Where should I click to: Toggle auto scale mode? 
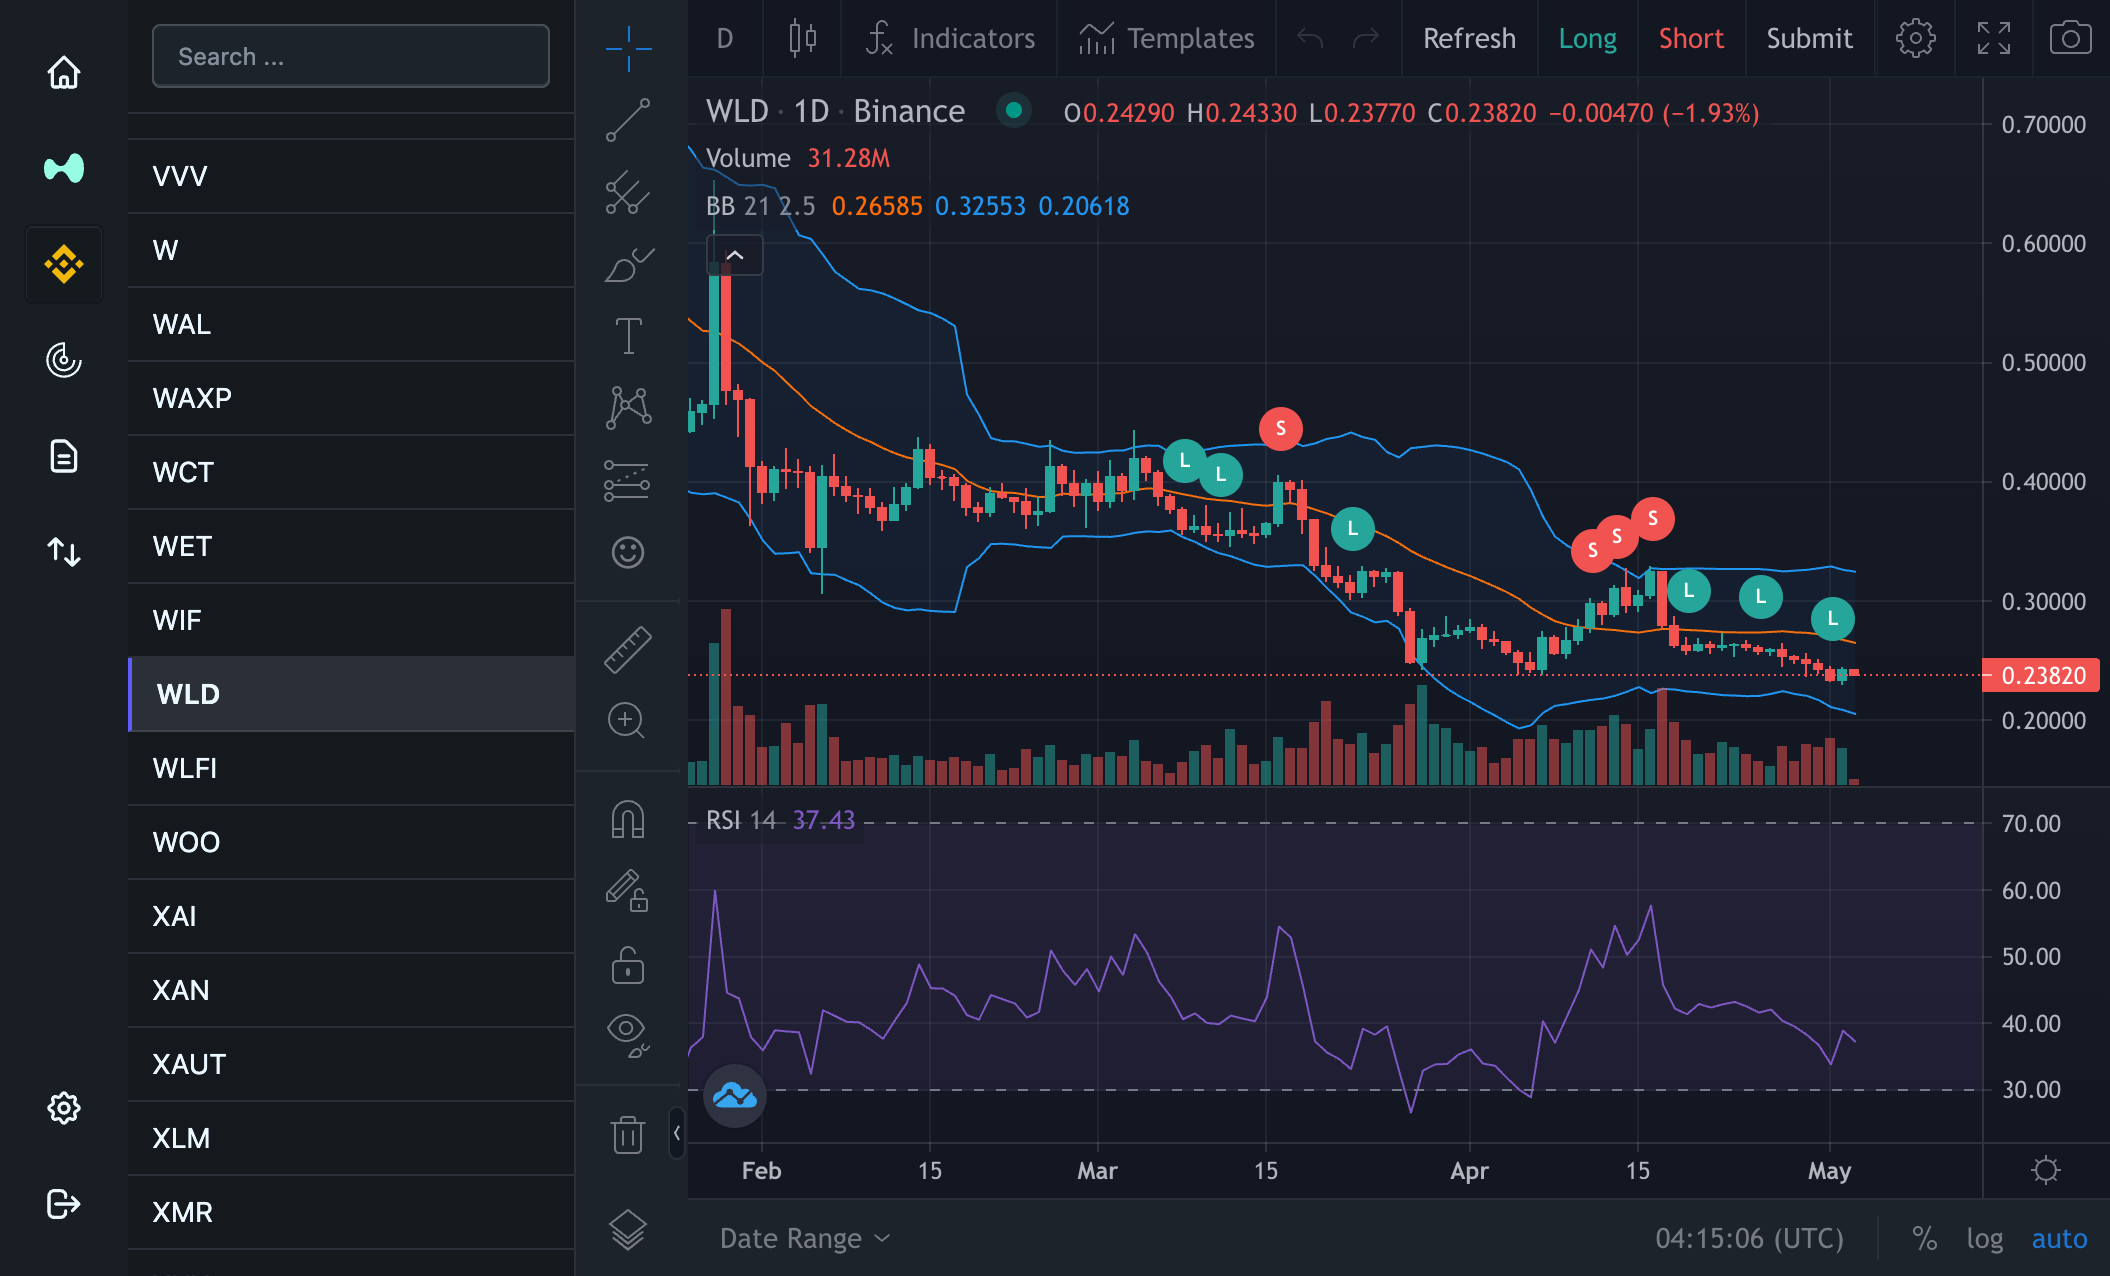click(2059, 1238)
